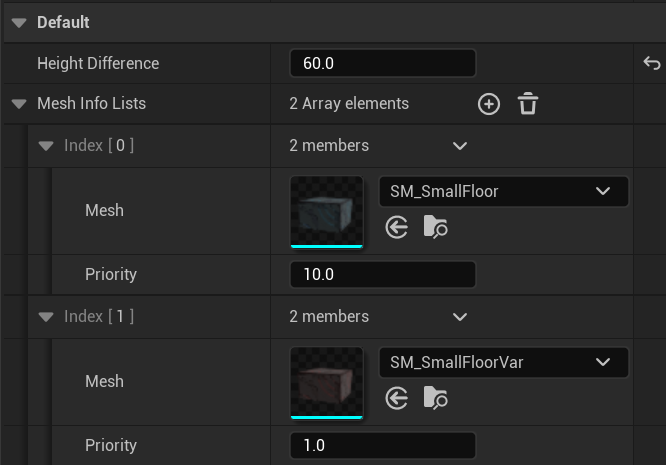The width and height of the screenshot is (666, 465).
Task: Open SM_SmallFloorVar mesh asset dropdown
Action: tap(503, 362)
